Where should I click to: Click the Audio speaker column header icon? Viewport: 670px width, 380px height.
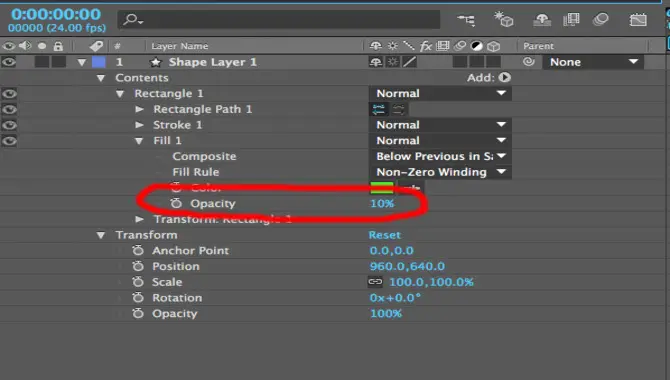coord(25,46)
